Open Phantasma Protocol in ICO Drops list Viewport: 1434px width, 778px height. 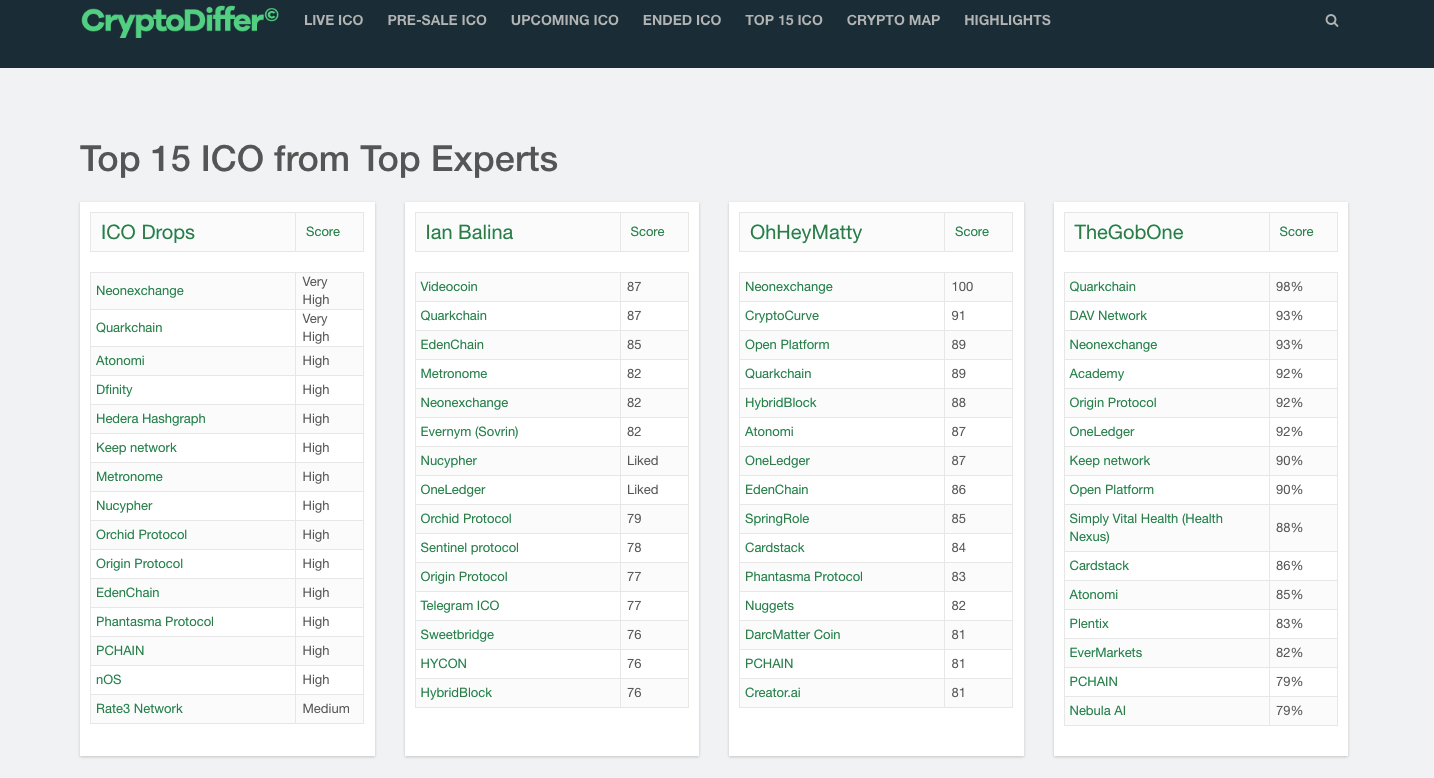click(155, 622)
